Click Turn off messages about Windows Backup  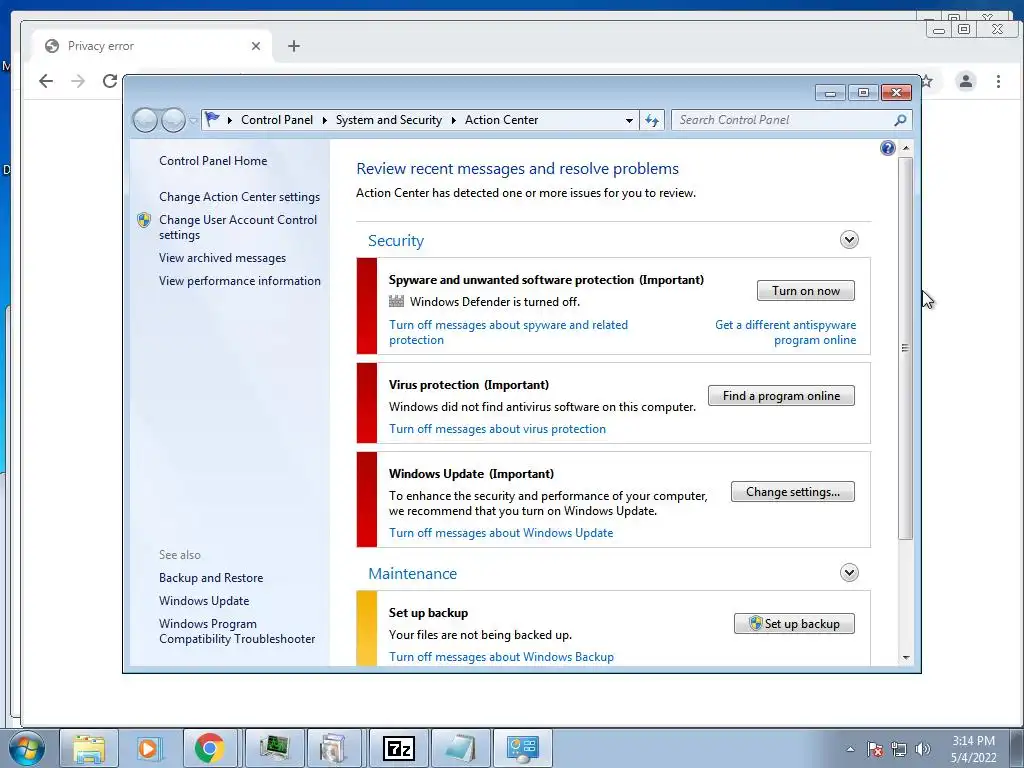[502, 657]
